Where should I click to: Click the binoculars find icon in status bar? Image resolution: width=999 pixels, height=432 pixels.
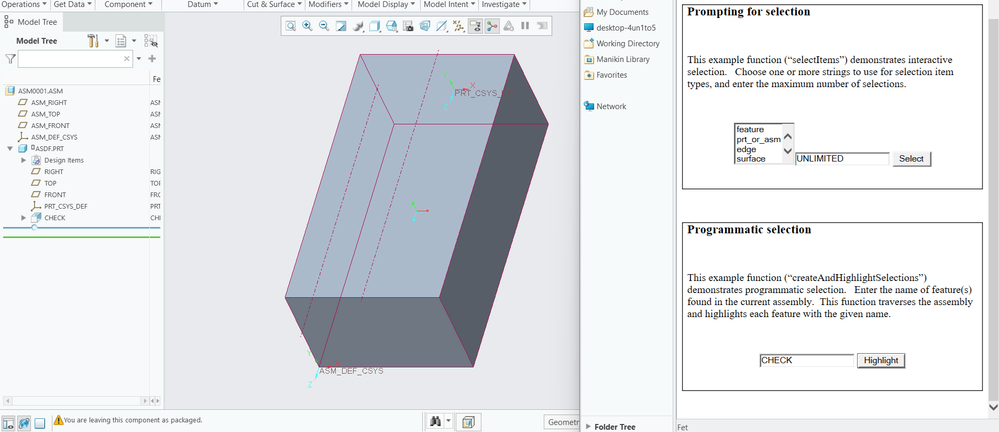coord(436,422)
